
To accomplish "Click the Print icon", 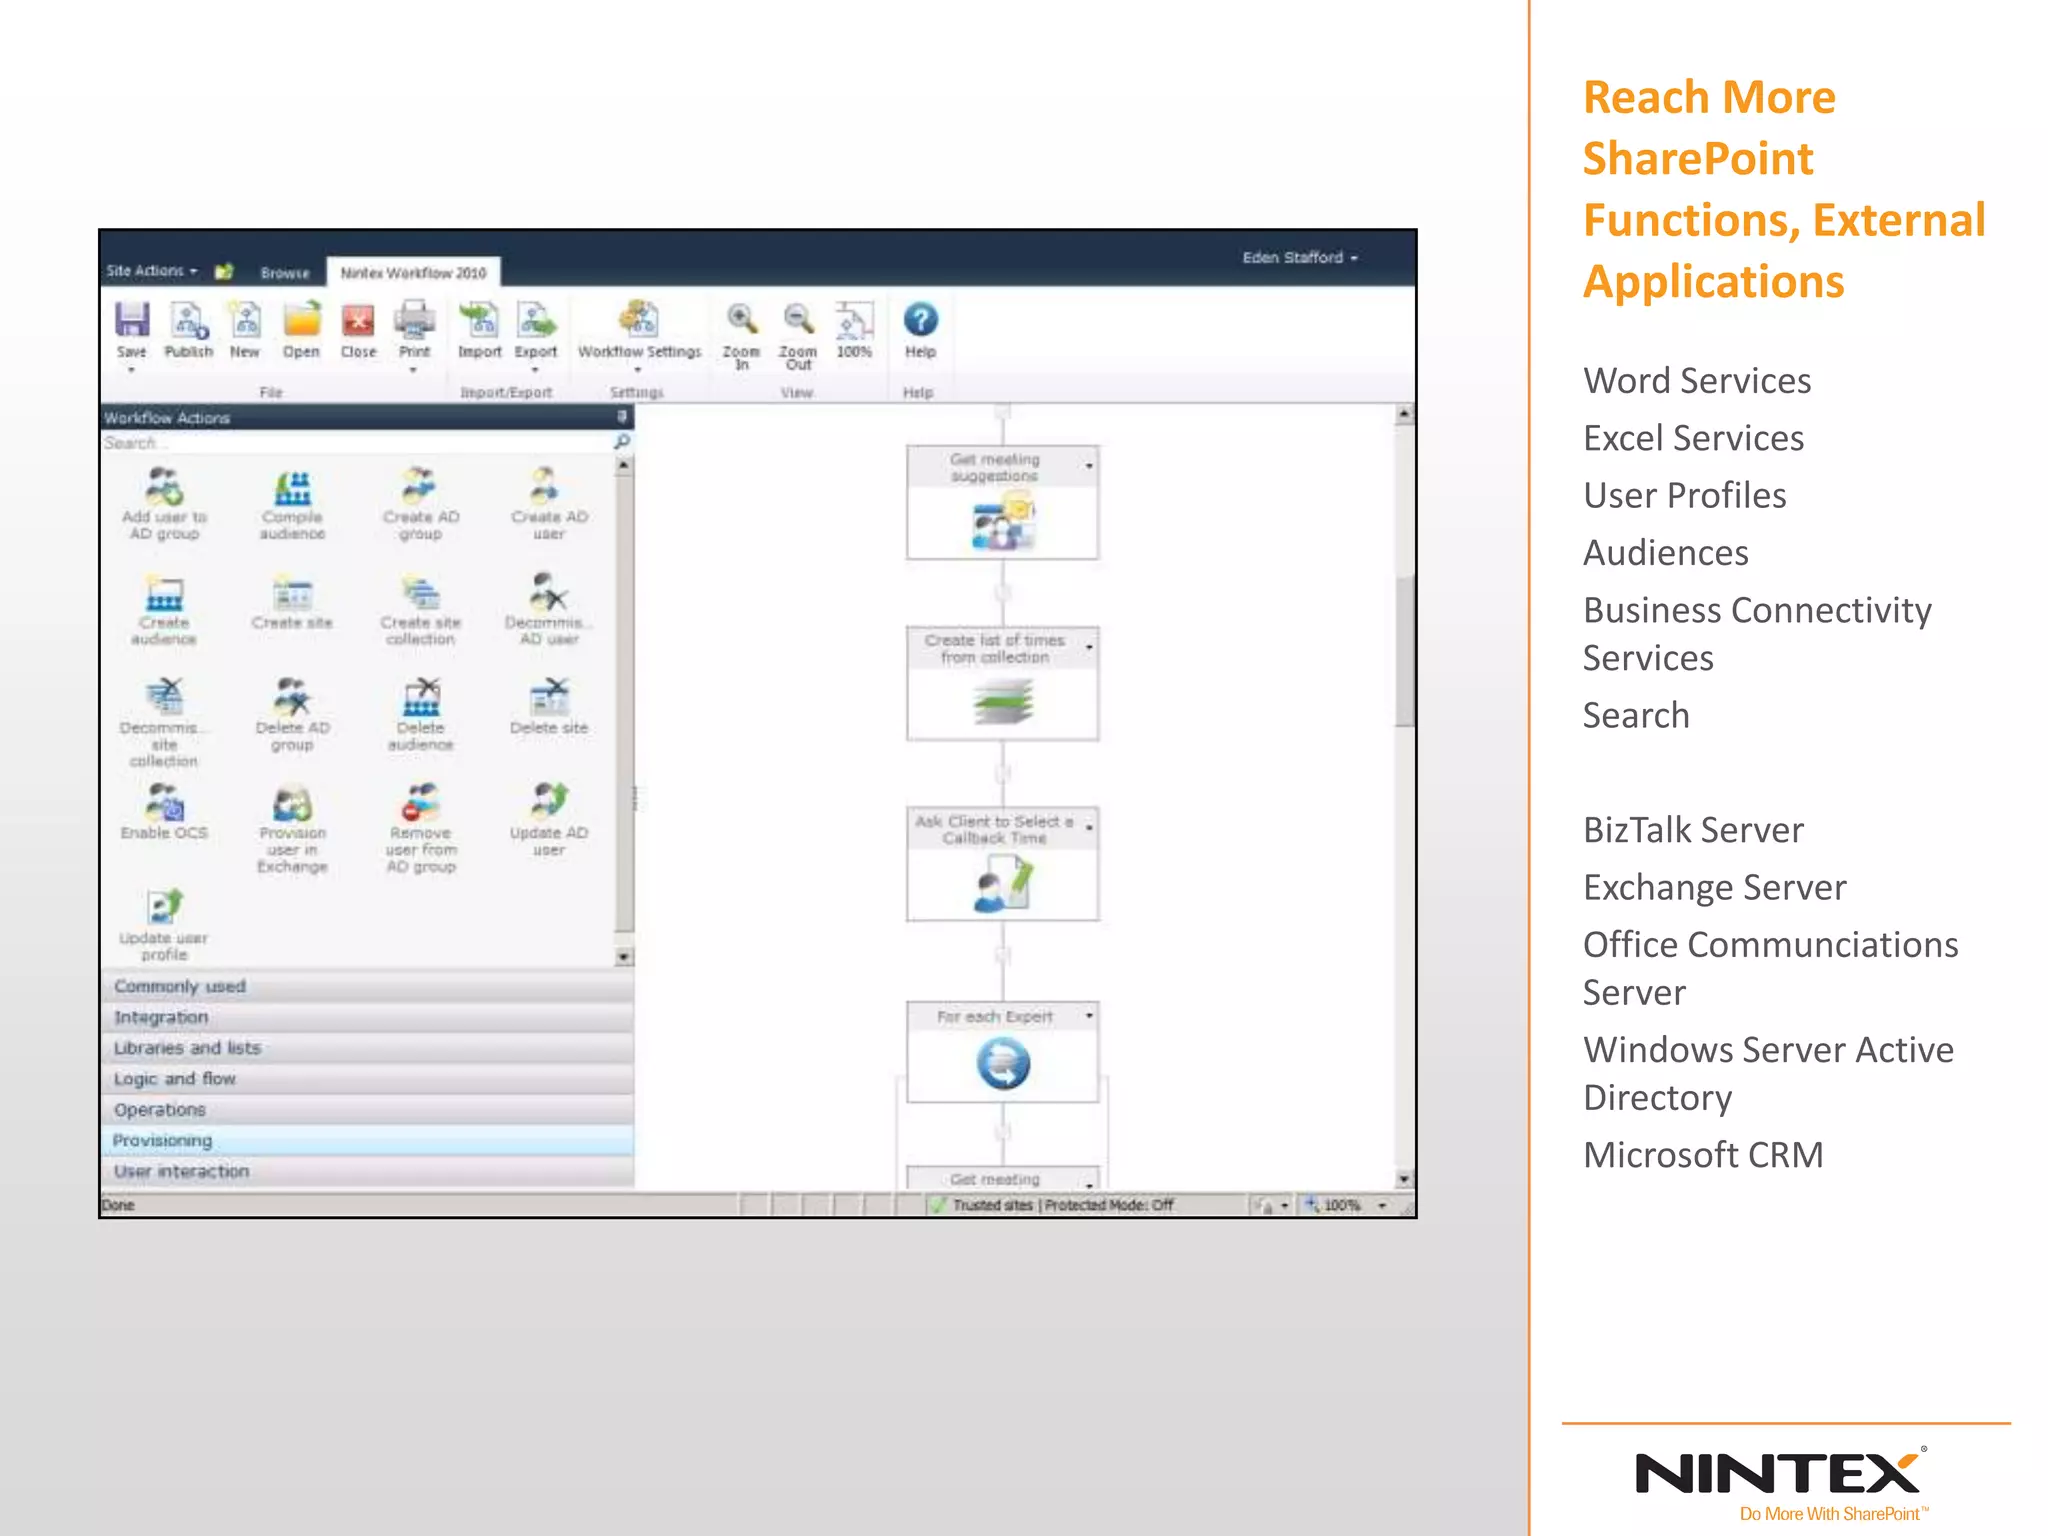I will pos(414,322).
